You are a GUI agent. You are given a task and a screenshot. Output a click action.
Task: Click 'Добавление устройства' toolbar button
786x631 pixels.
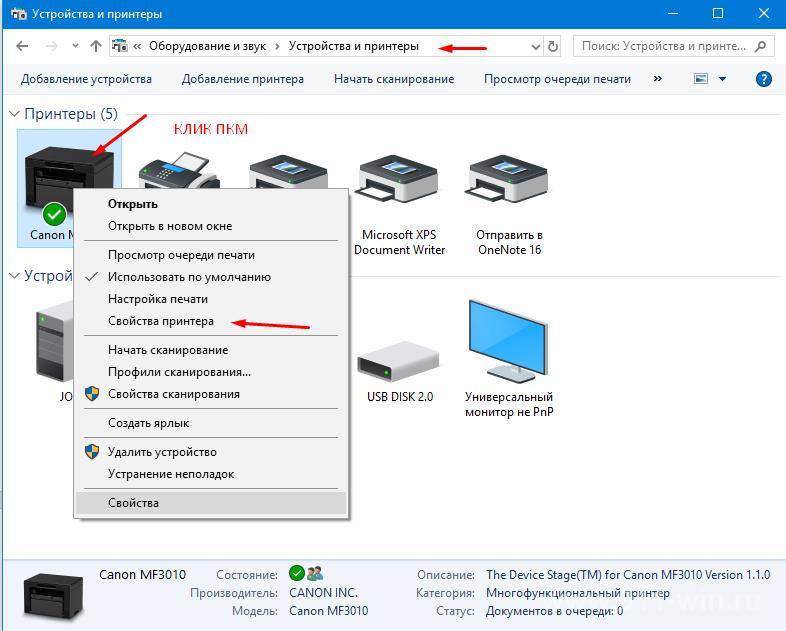[86, 79]
